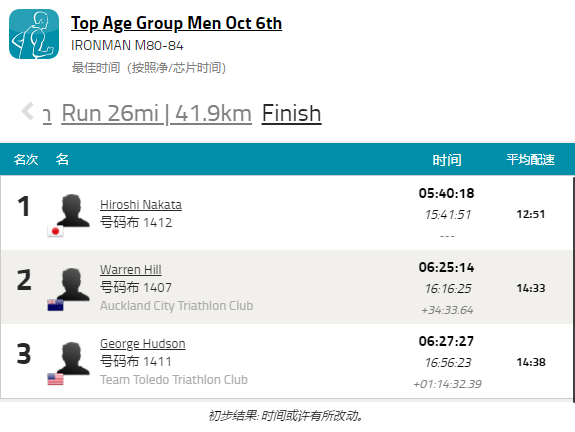This screenshot has width=575, height=432.
Task: Open Hiroshi Nakata's profile link
Action: click(x=141, y=205)
